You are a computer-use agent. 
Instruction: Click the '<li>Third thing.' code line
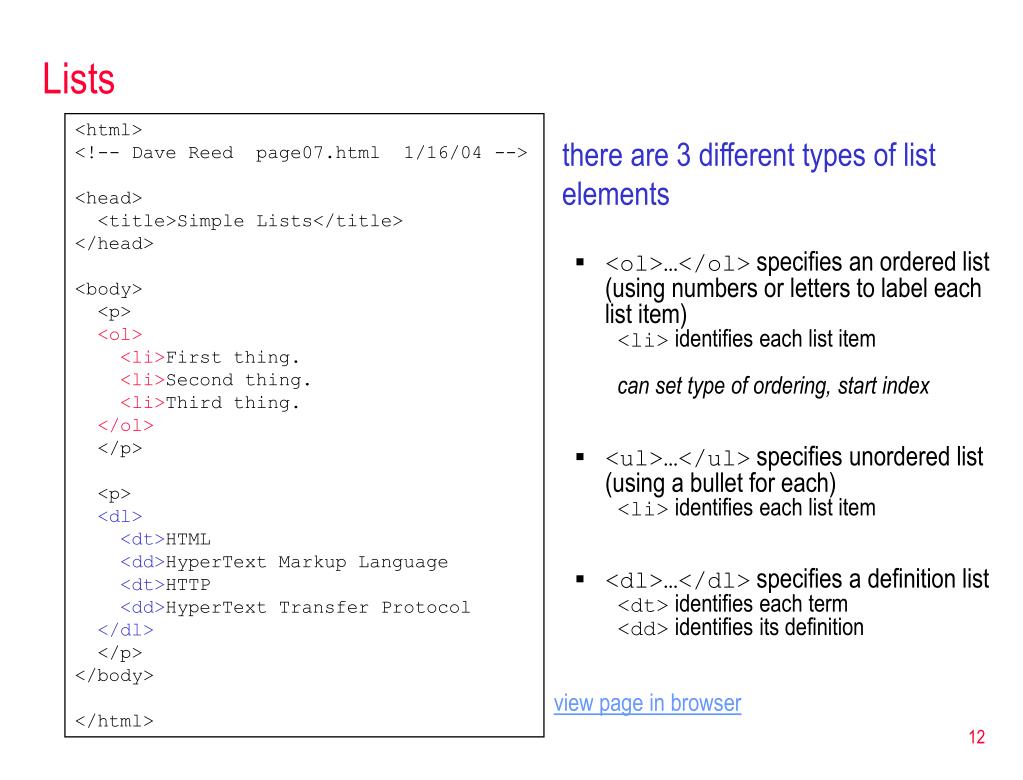[x=210, y=403]
